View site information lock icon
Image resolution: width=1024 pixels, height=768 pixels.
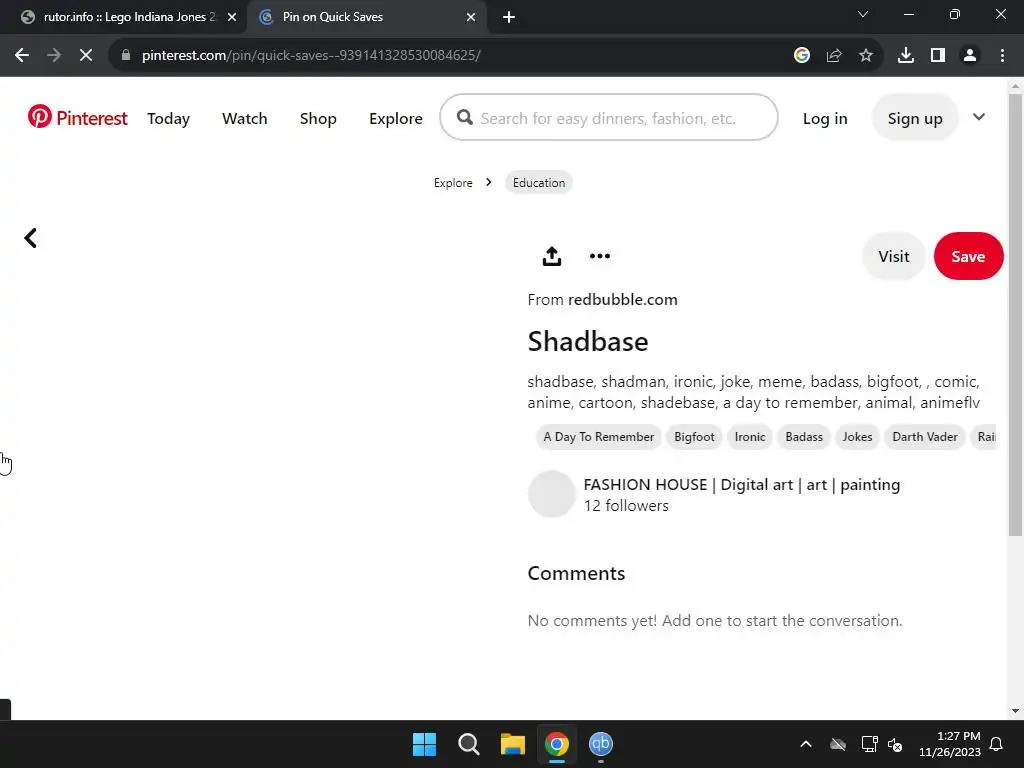(x=126, y=56)
